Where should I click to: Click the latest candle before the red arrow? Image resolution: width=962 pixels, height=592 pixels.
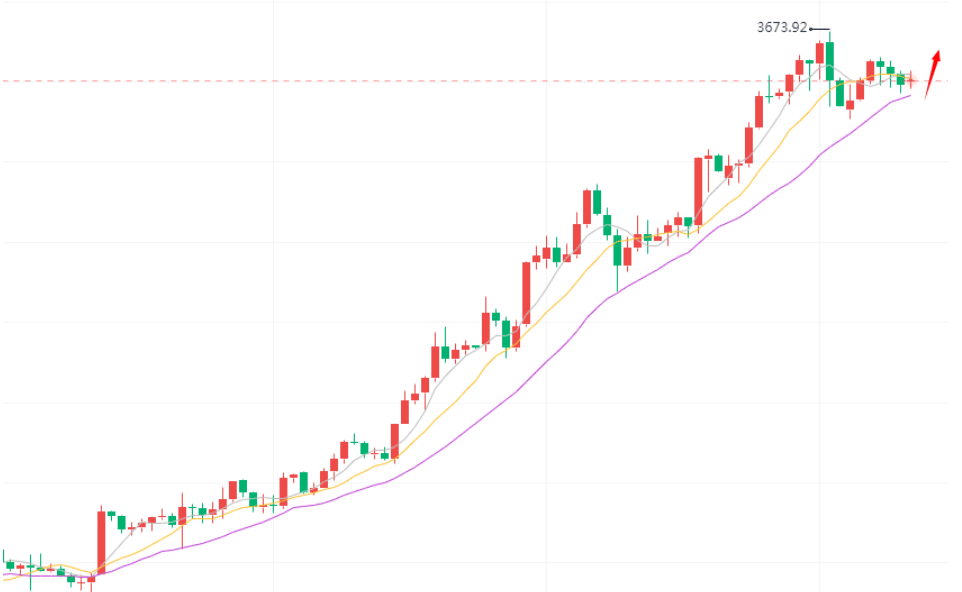tap(910, 79)
